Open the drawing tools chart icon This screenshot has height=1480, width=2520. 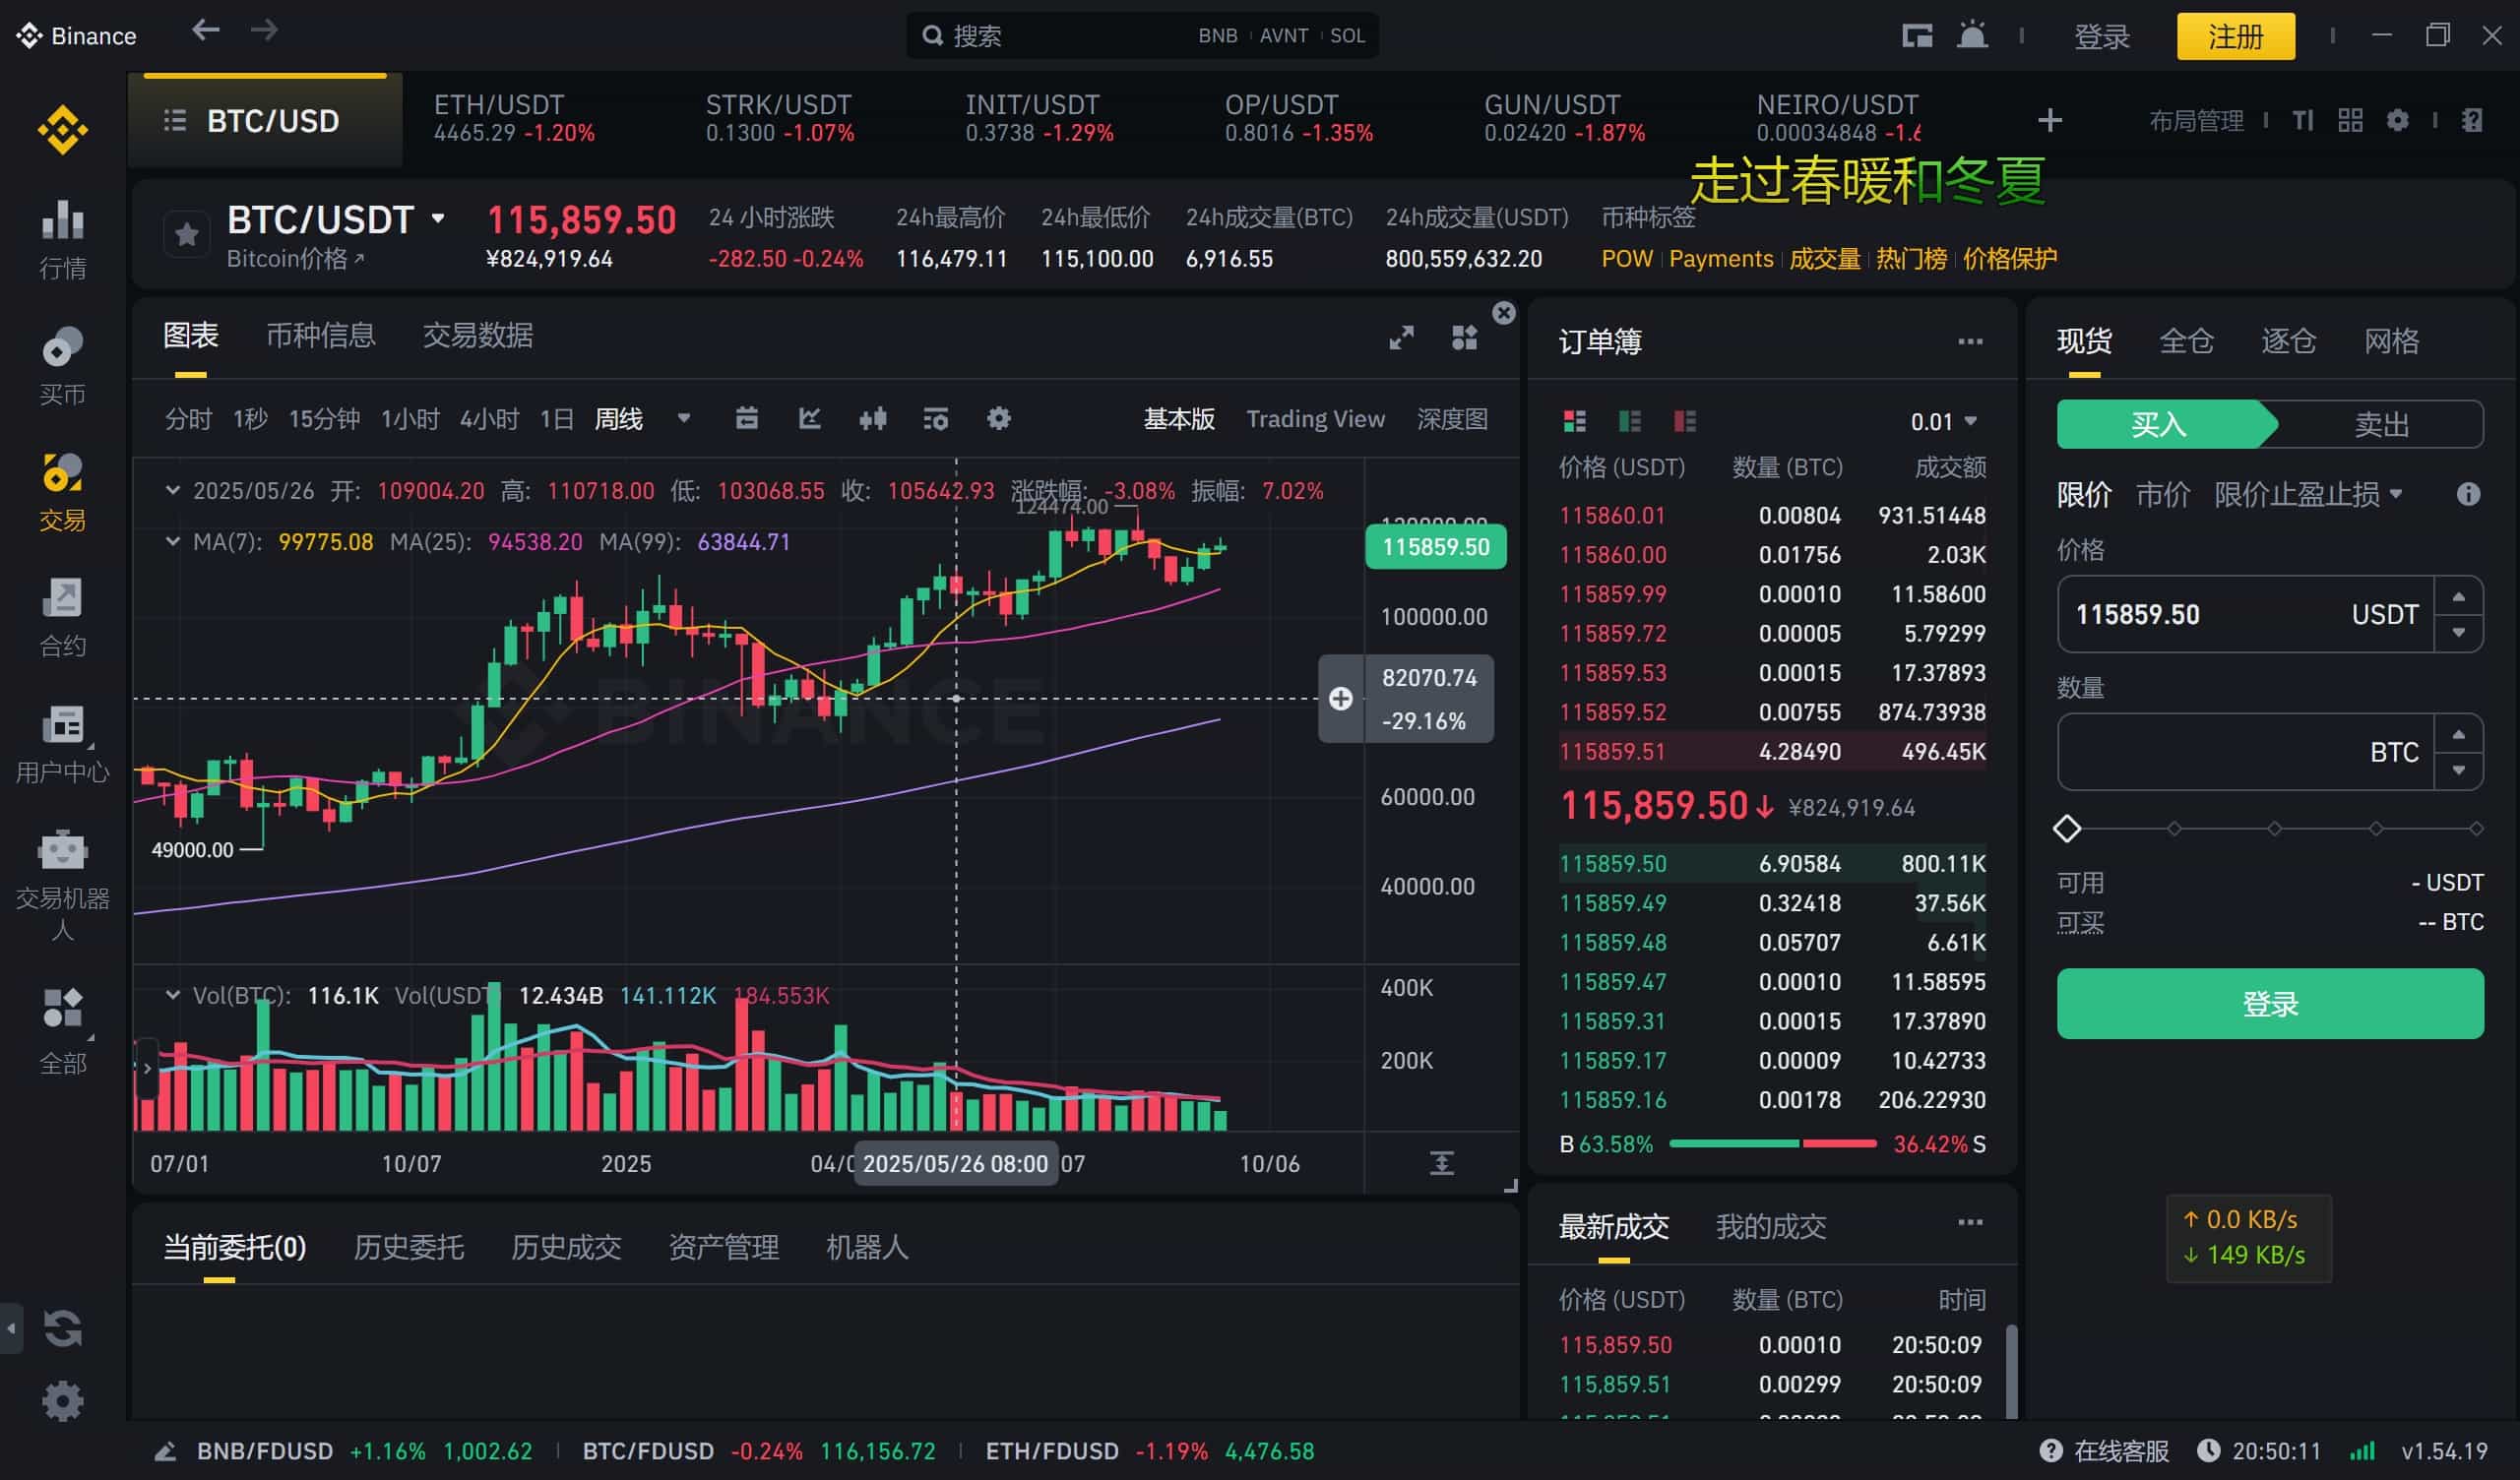pyautogui.click(x=809, y=418)
